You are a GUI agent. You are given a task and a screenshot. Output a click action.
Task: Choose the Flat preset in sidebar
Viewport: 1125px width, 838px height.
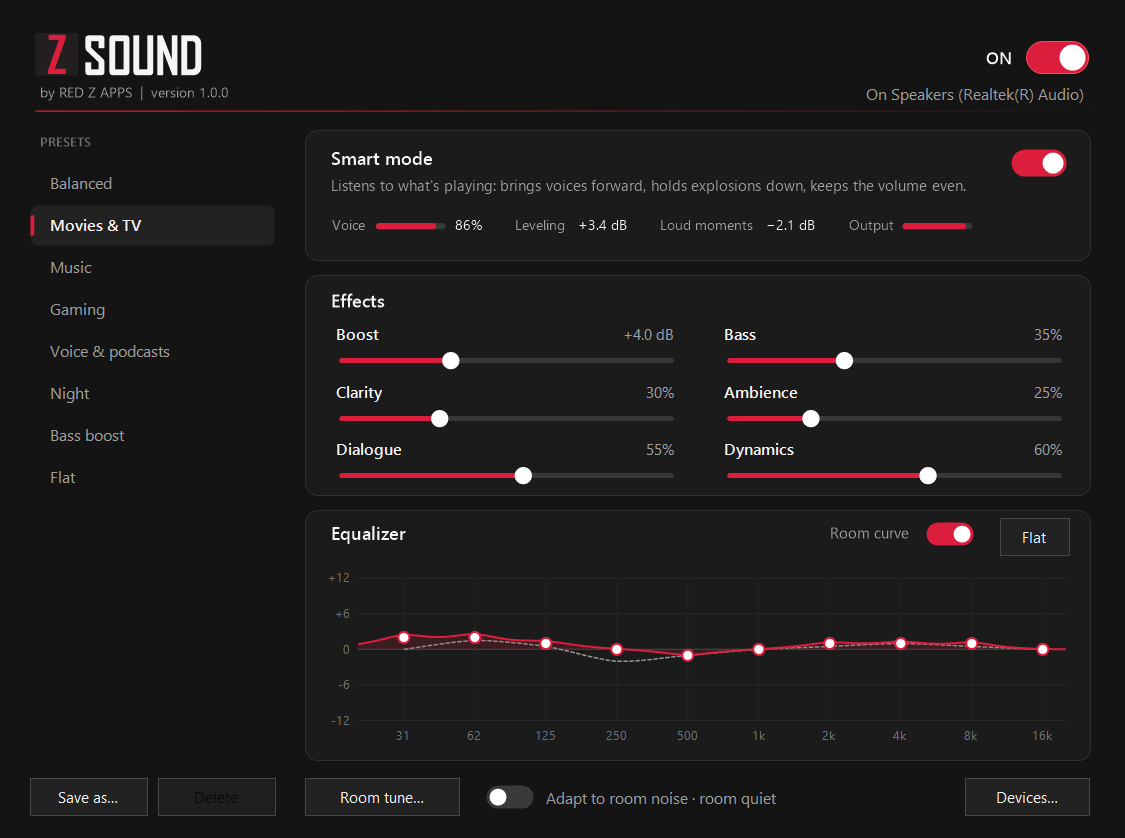[152, 477]
